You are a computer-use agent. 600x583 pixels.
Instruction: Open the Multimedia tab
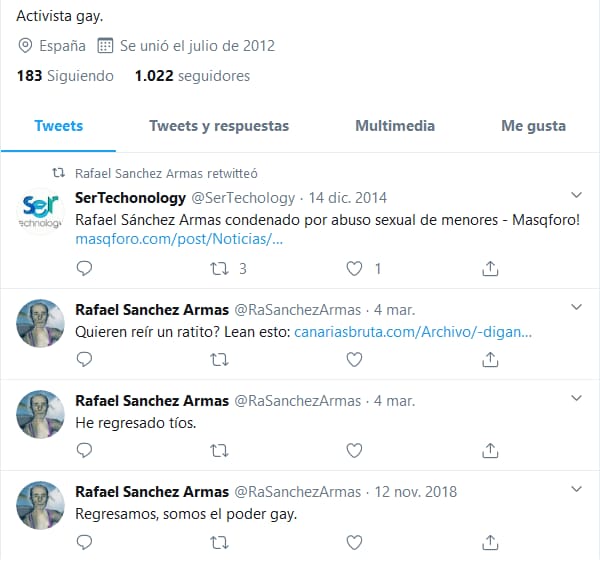click(x=395, y=126)
